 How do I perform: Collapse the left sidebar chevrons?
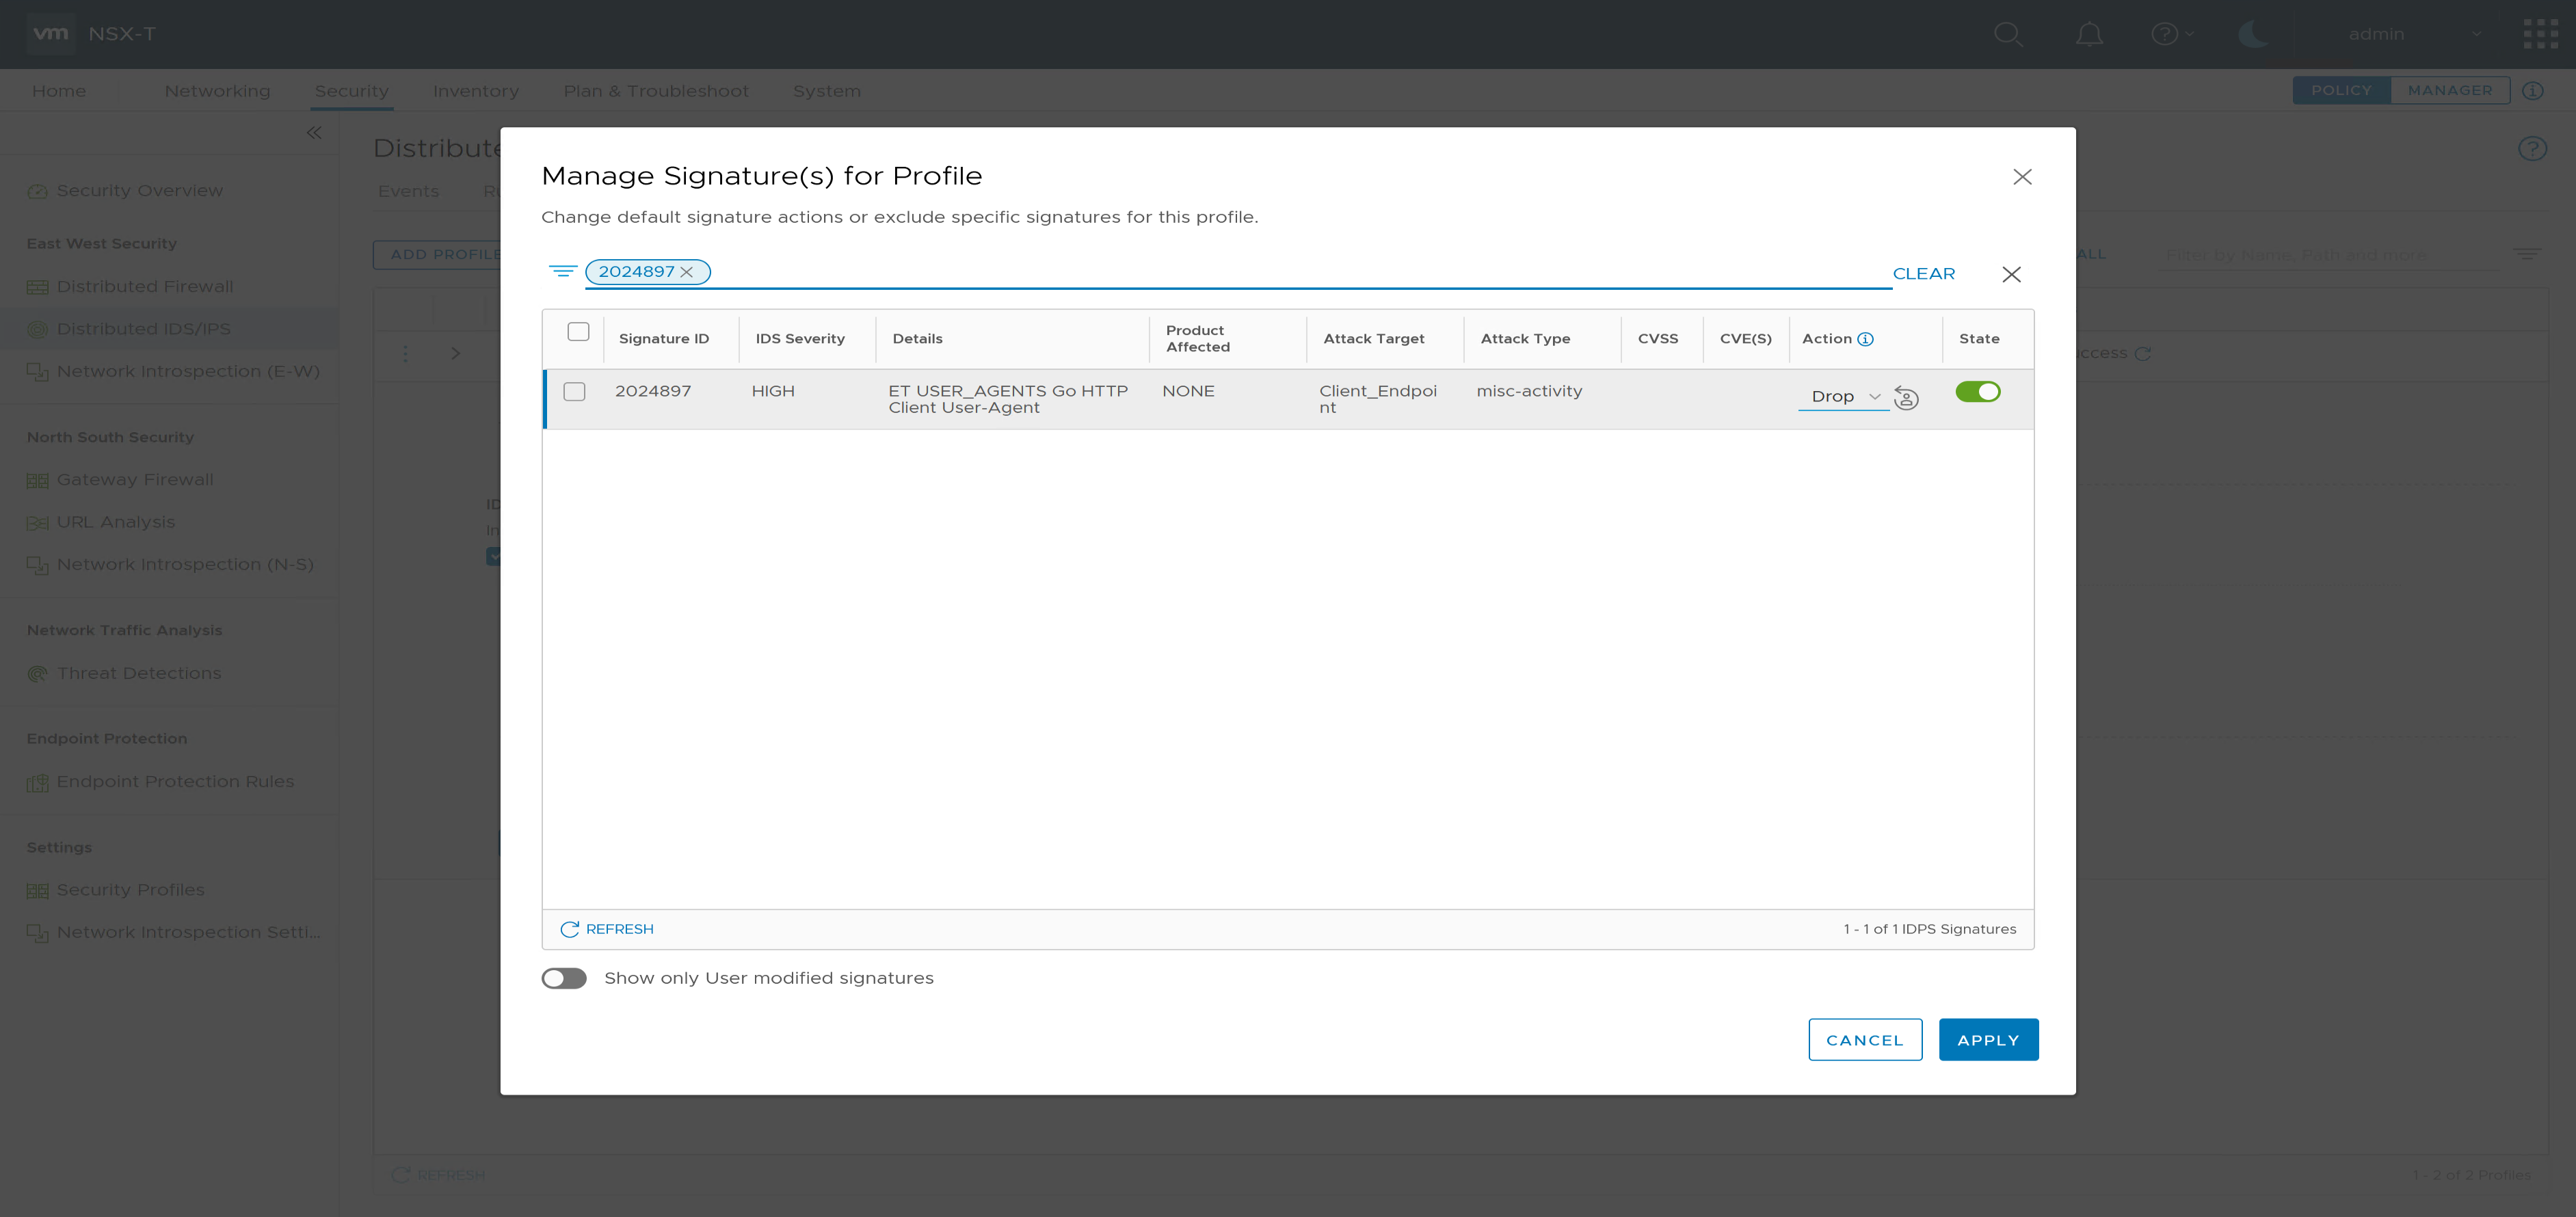[x=314, y=132]
